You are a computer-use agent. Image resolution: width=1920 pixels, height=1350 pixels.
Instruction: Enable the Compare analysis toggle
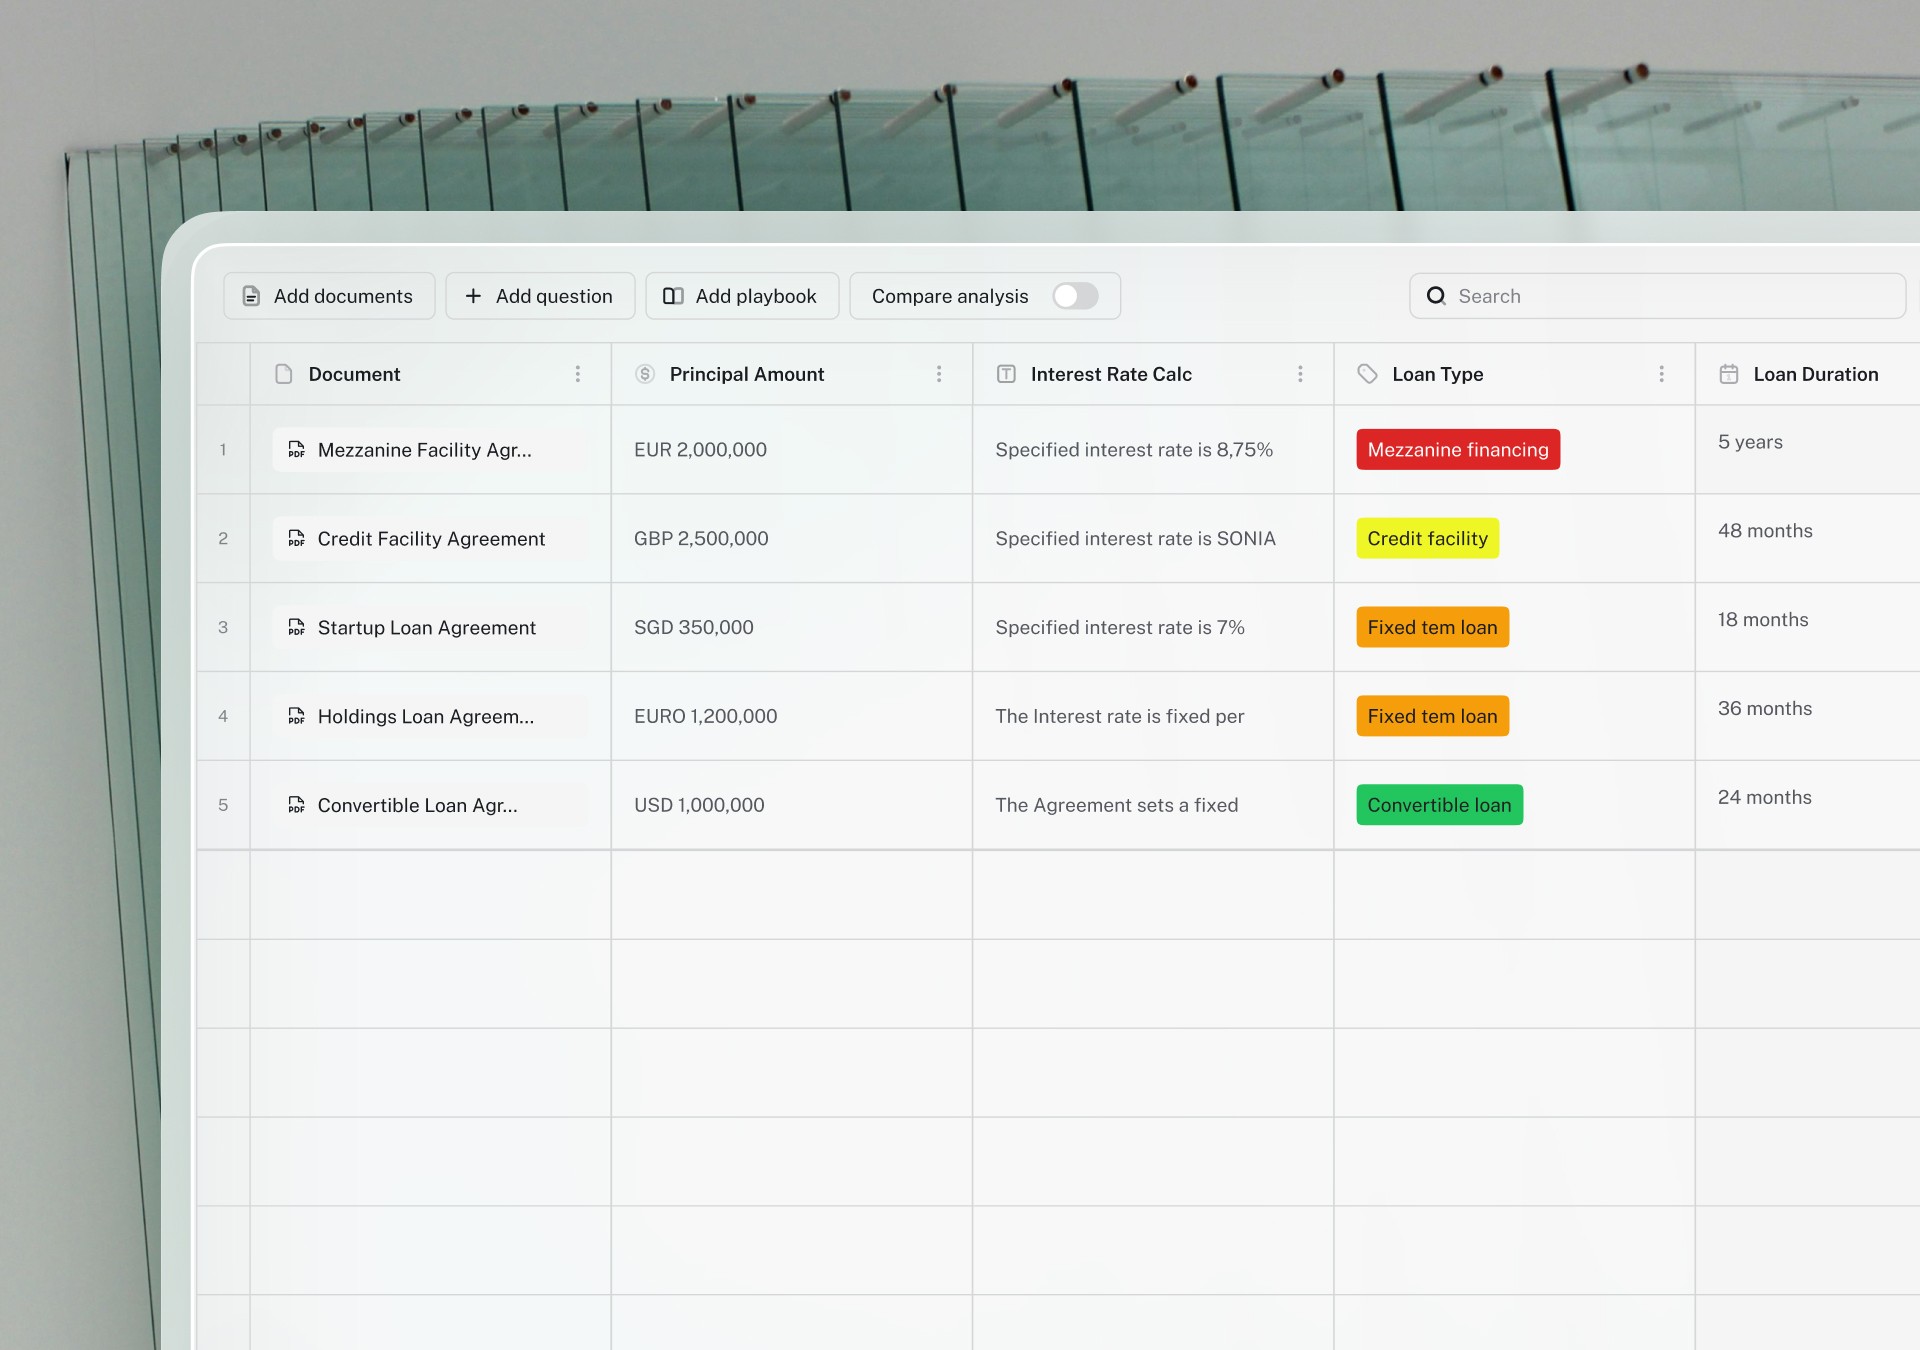[1076, 296]
